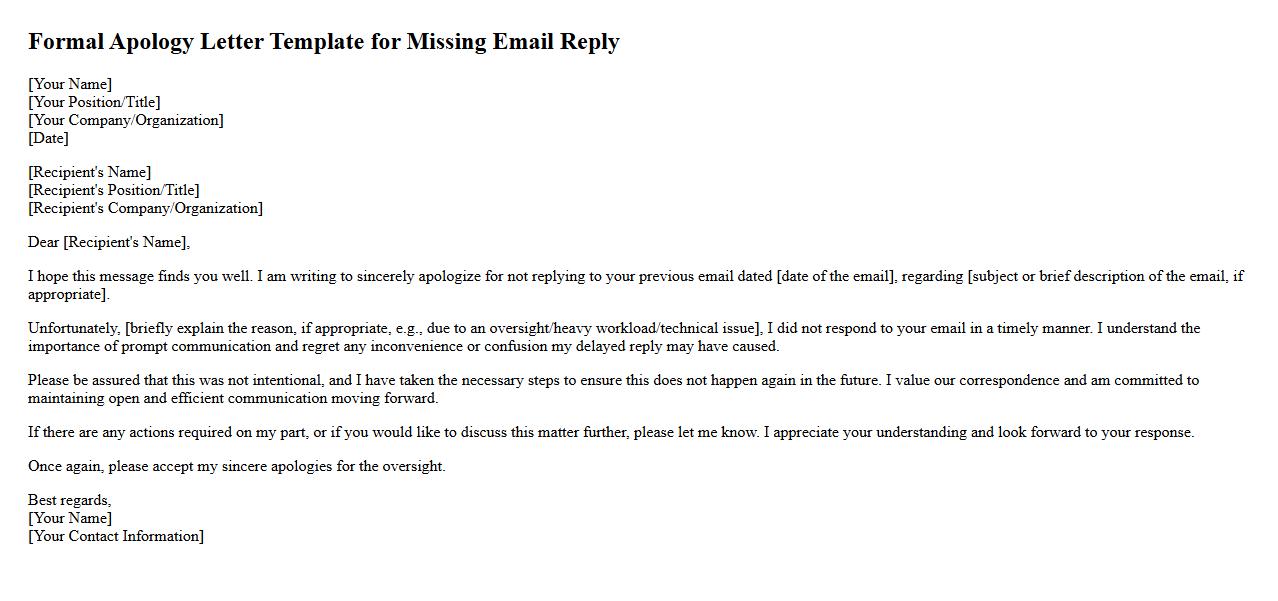Click the [Your Name] placeholder under Best regards

70,518
